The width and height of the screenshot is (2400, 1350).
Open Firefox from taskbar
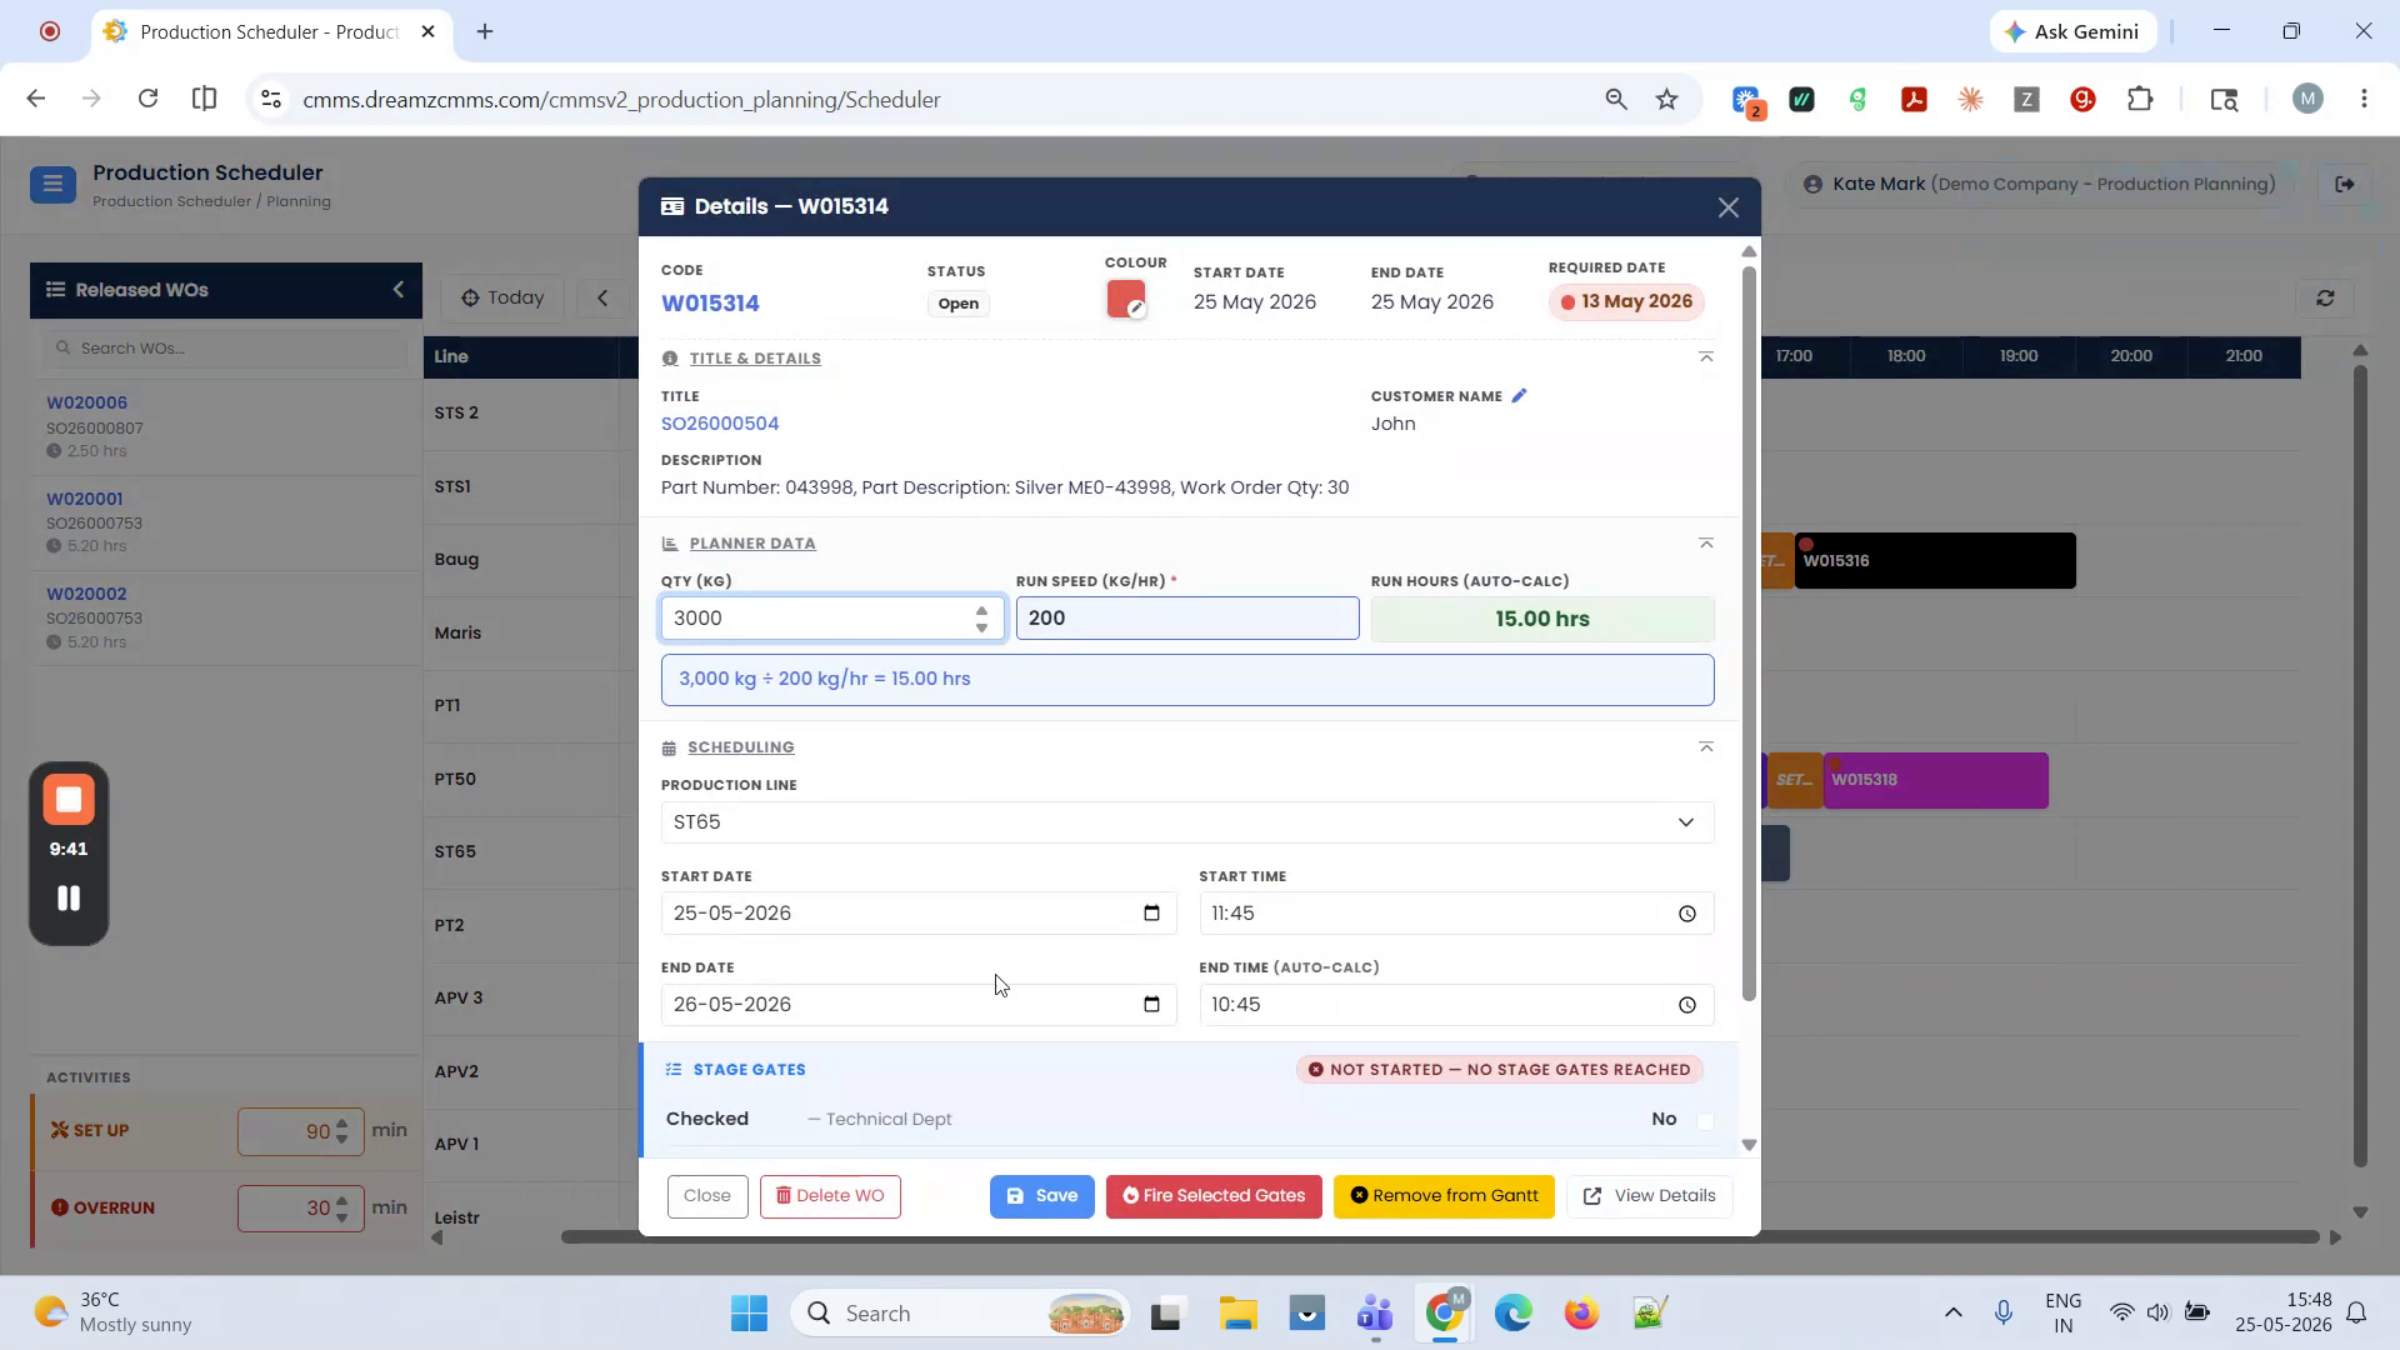1581,1313
